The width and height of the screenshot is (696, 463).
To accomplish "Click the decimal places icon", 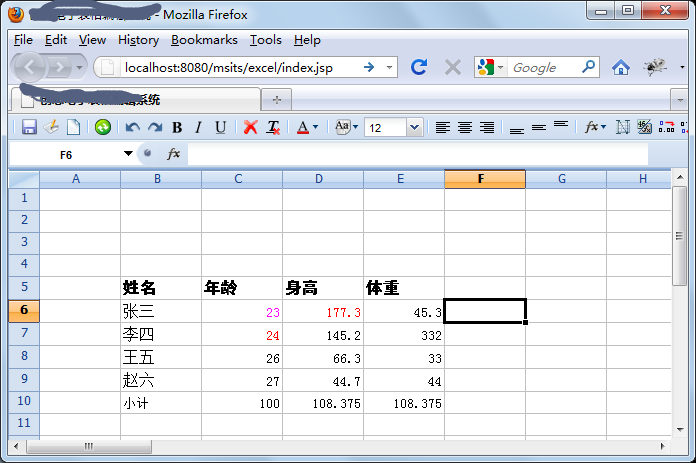I will click(666, 127).
